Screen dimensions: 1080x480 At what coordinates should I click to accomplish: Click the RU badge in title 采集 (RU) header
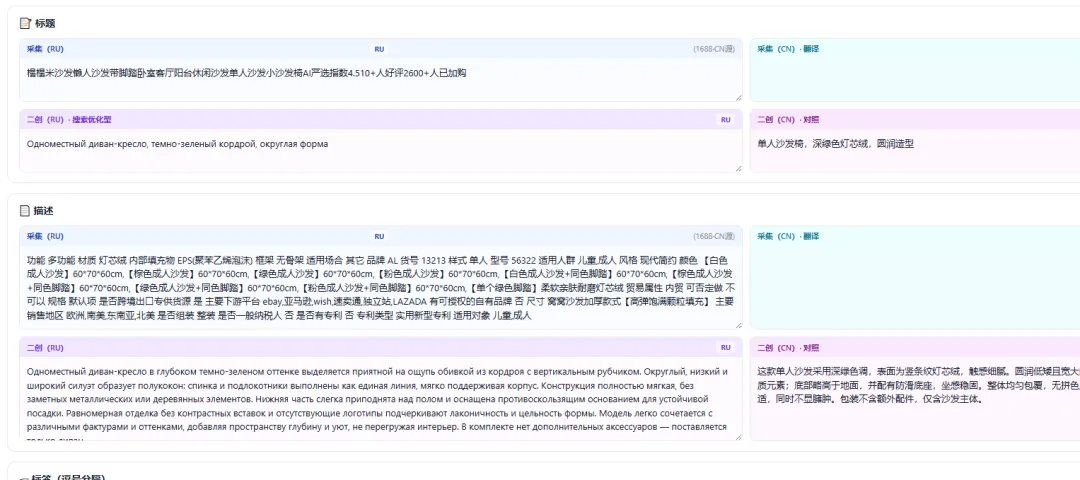click(380, 50)
